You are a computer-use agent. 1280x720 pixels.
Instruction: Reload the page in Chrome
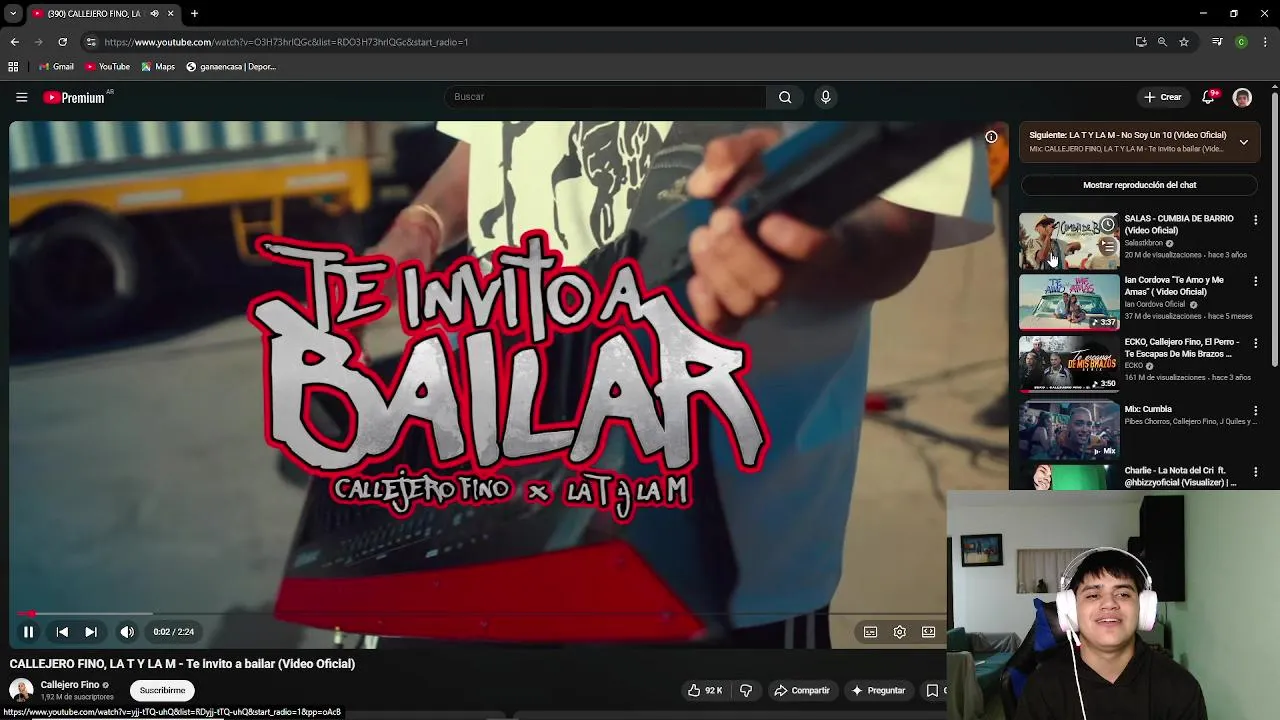click(62, 42)
